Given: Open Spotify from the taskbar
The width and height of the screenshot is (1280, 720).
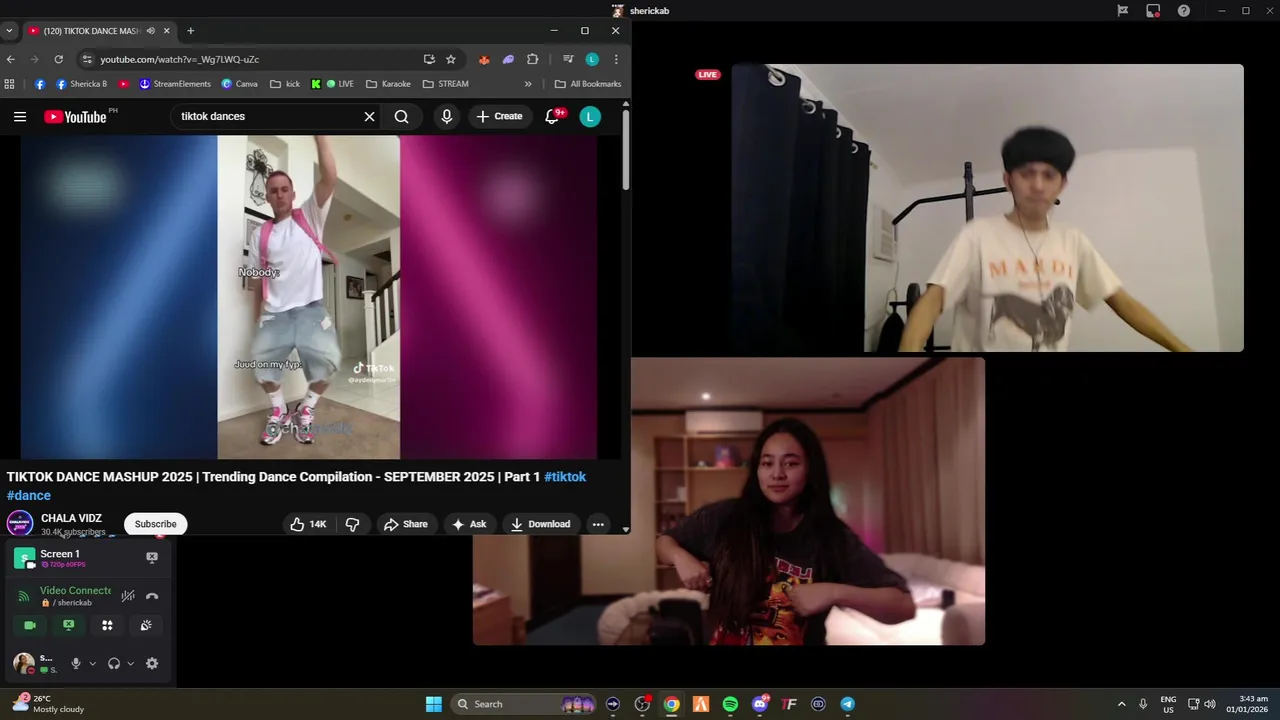Looking at the screenshot, I should pyautogui.click(x=730, y=704).
